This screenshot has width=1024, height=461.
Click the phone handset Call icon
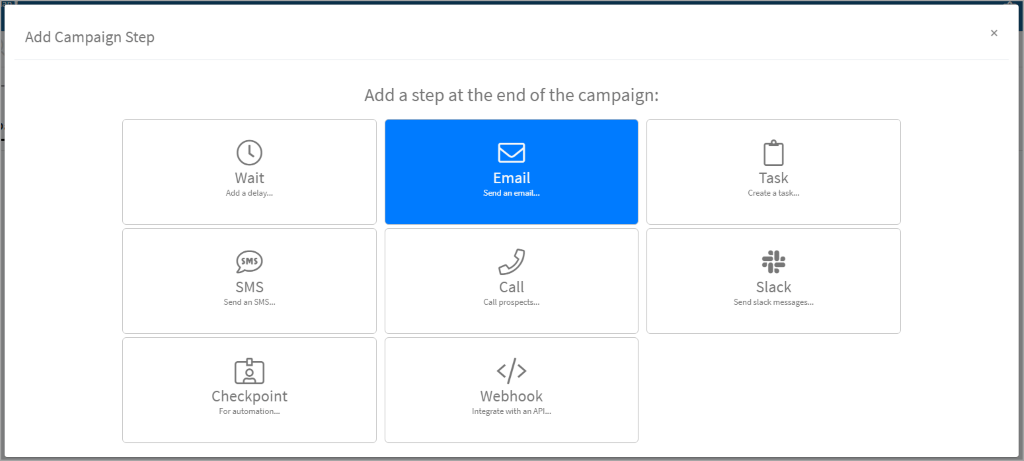coord(511,262)
